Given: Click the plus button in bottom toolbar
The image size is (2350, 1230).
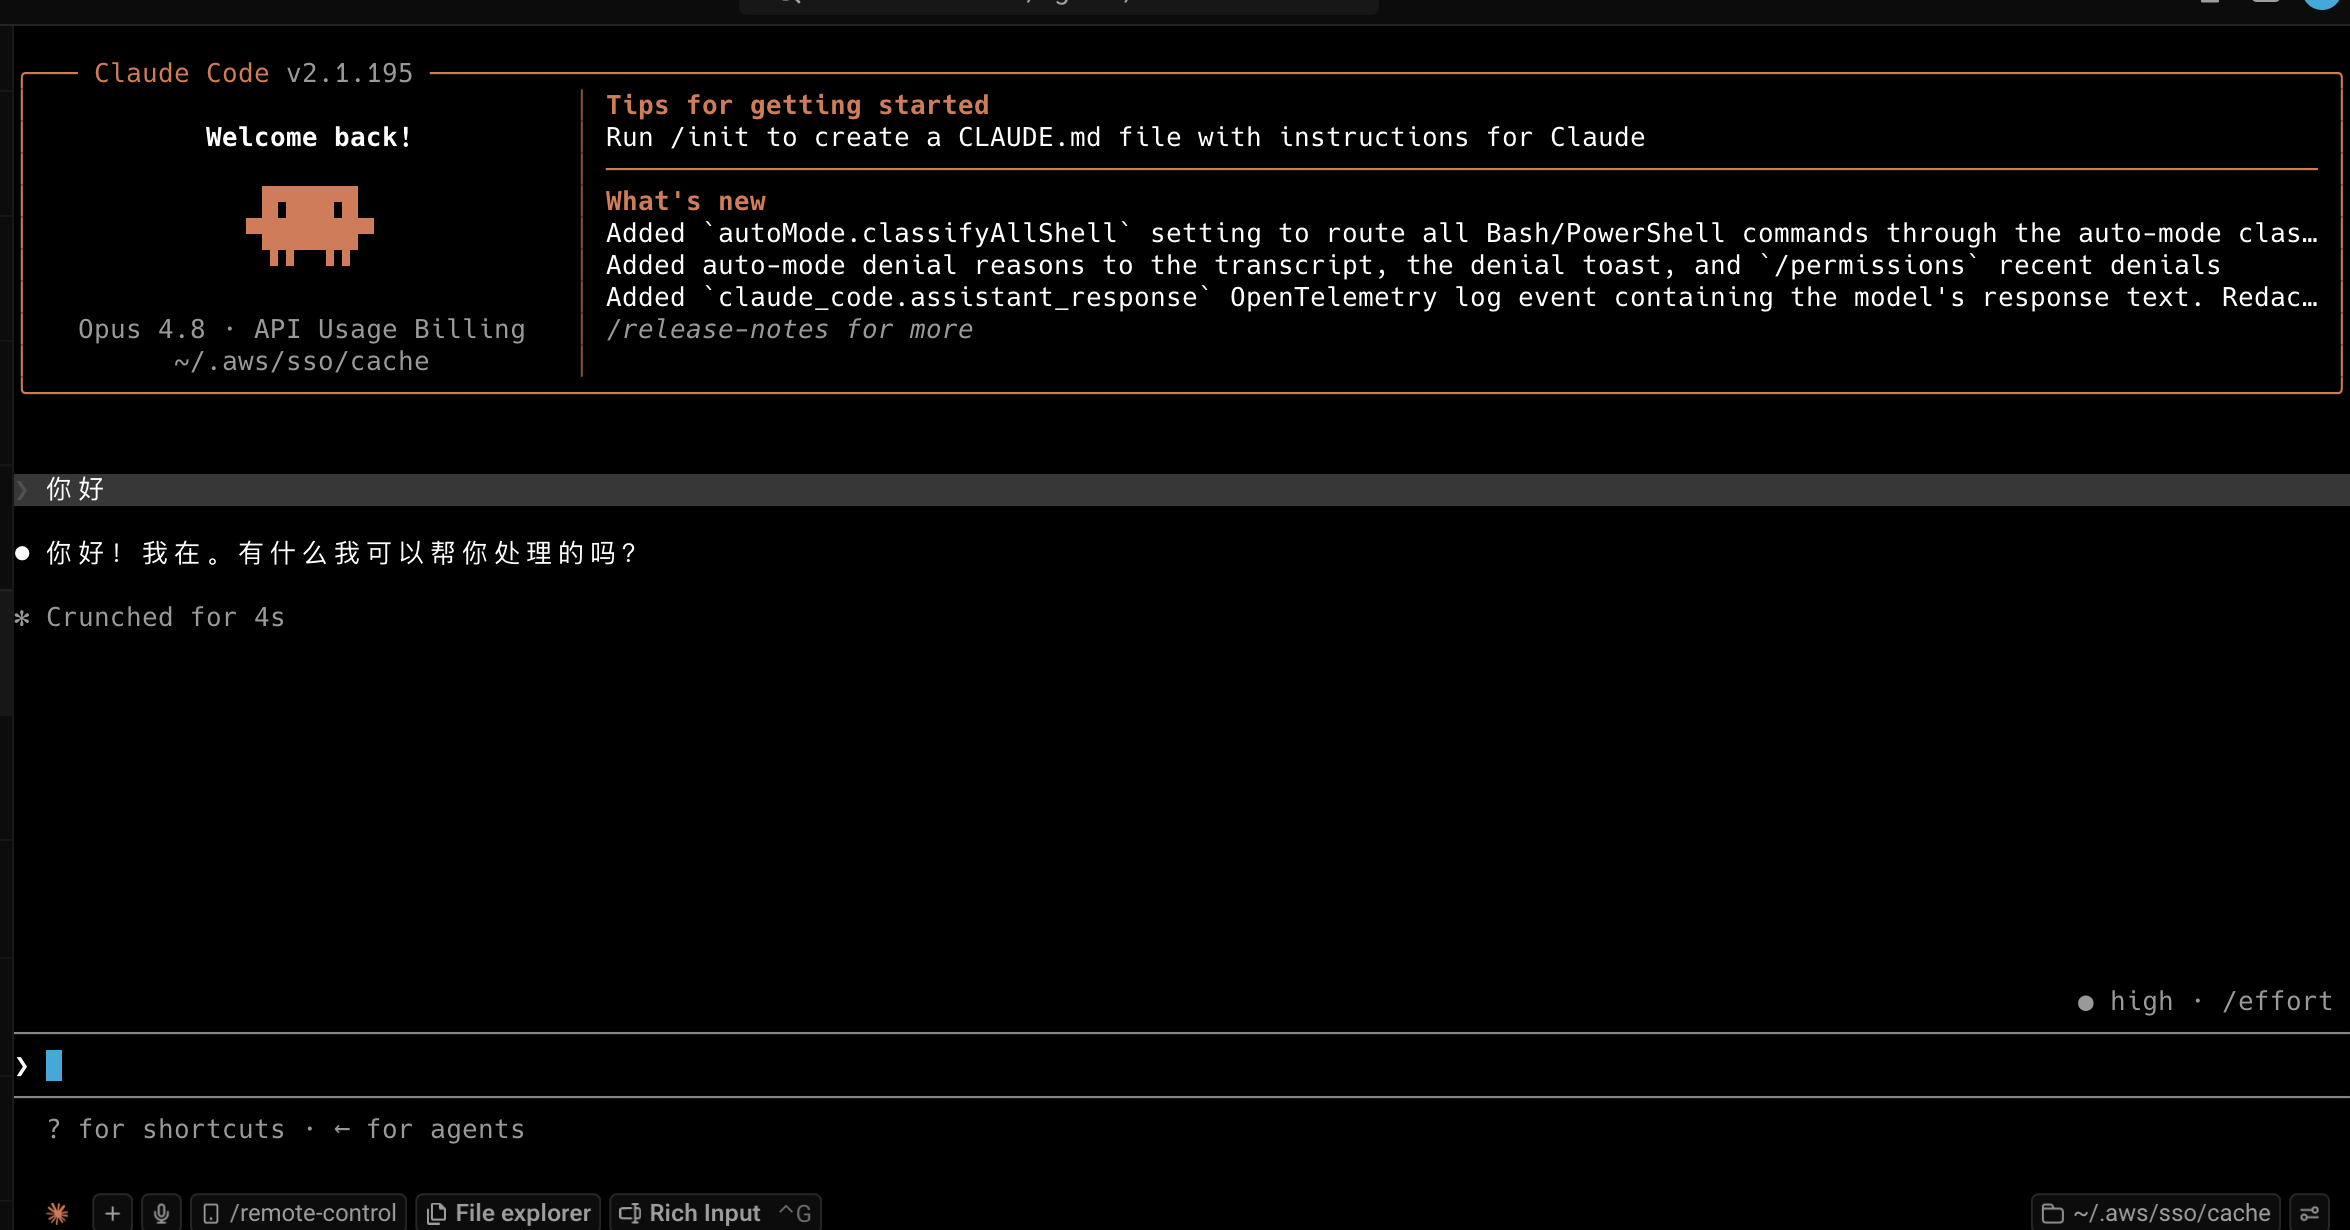Looking at the screenshot, I should click(112, 1213).
